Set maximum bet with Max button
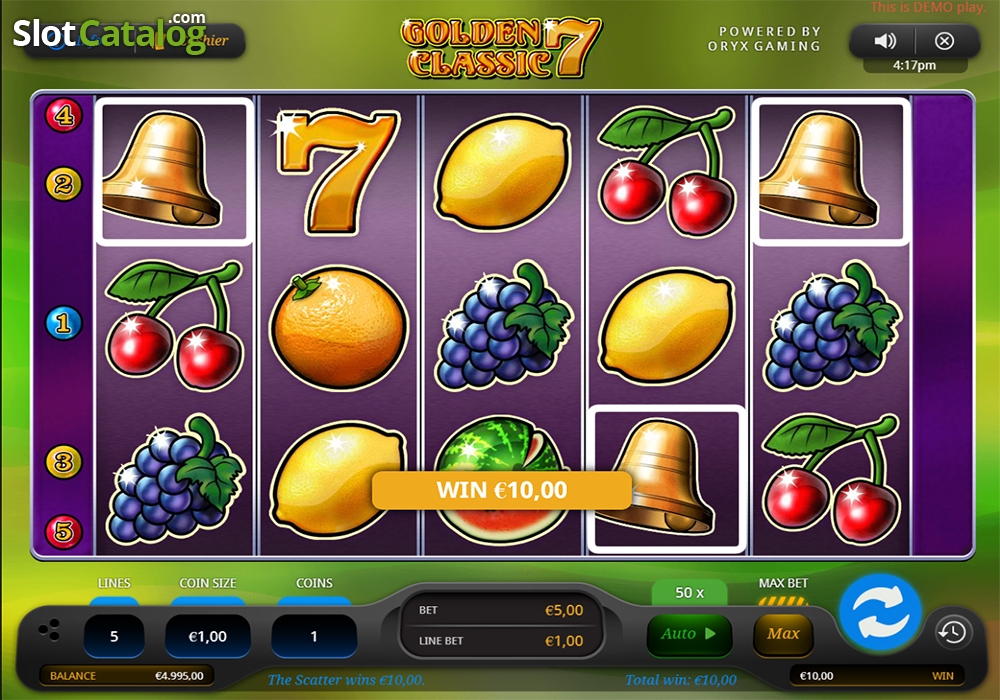Screen dimensions: 1000x700 [x=783, y=634]
